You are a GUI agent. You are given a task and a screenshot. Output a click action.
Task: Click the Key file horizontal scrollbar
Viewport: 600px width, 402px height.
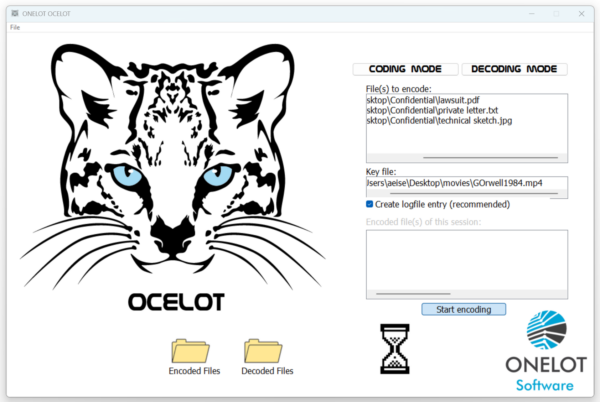(x=473, y=194)
